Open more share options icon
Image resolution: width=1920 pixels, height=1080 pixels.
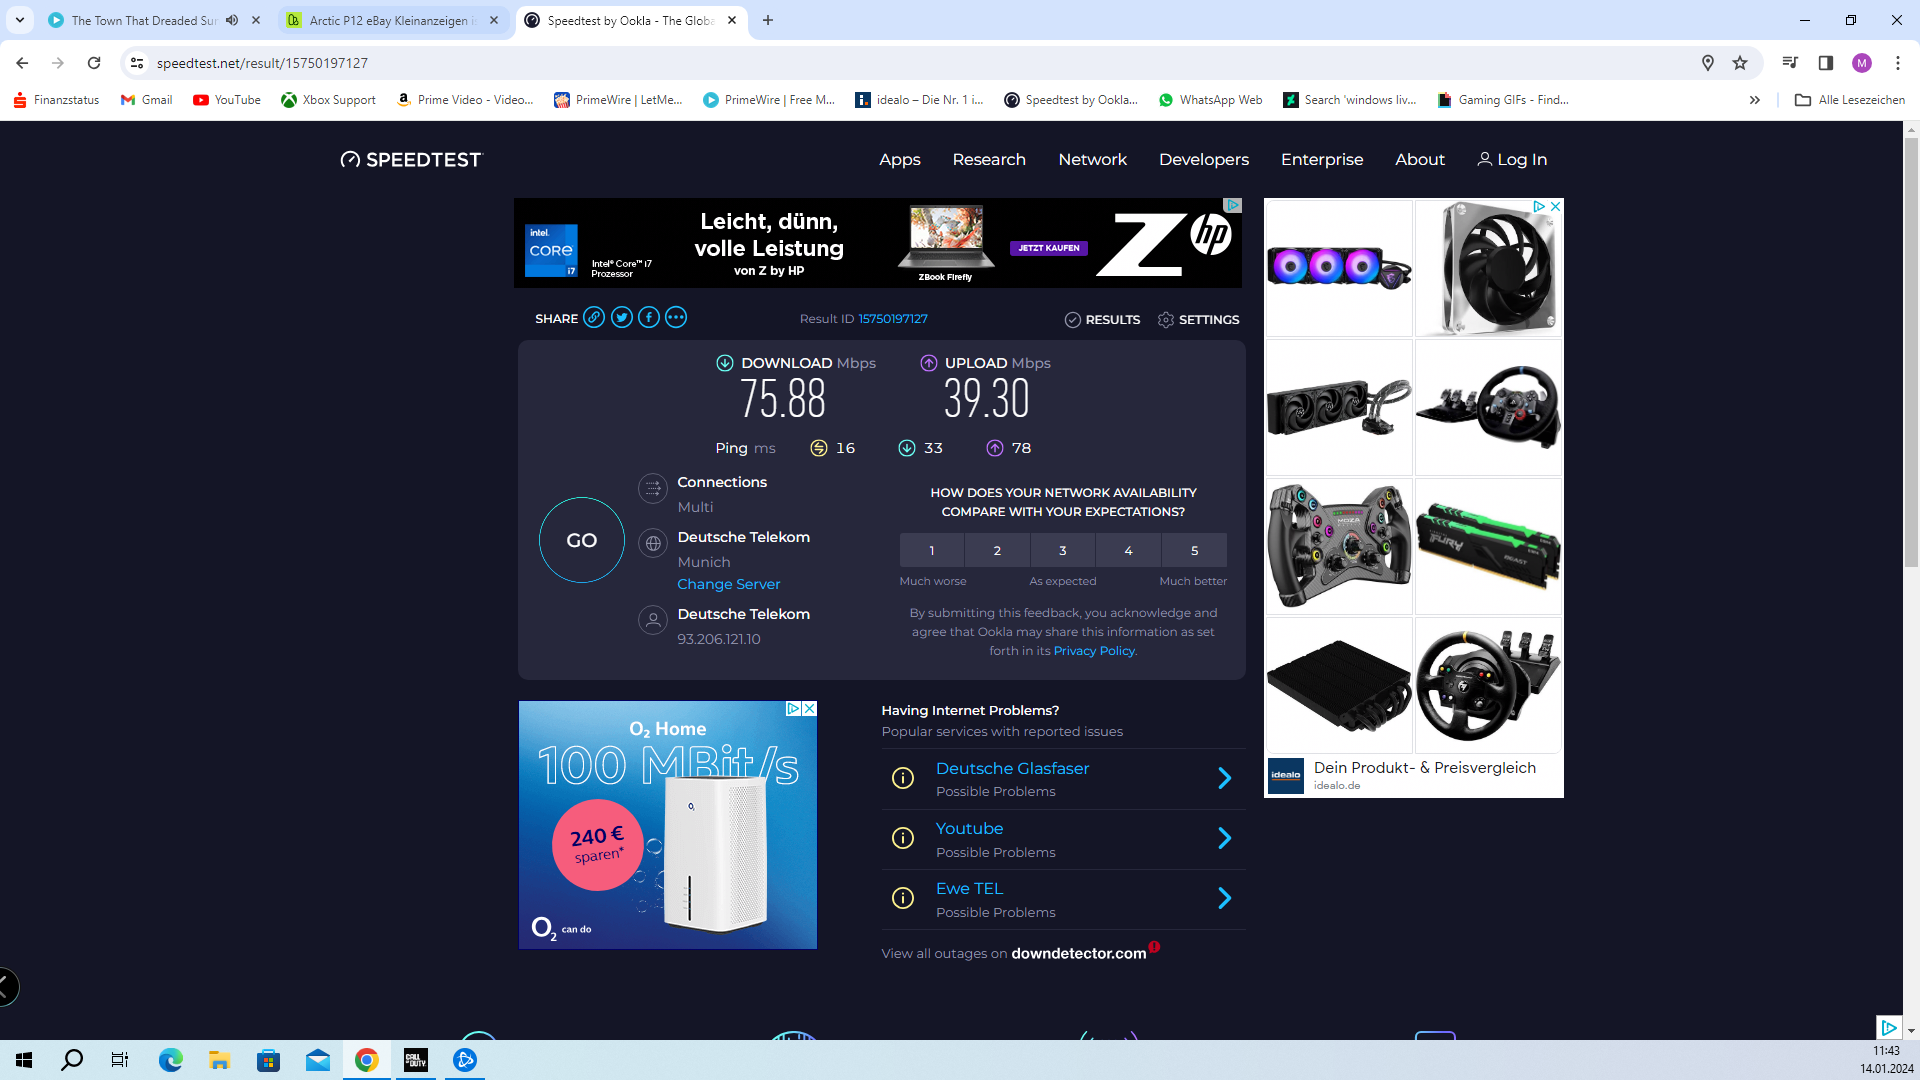click(x=676, y=318)
